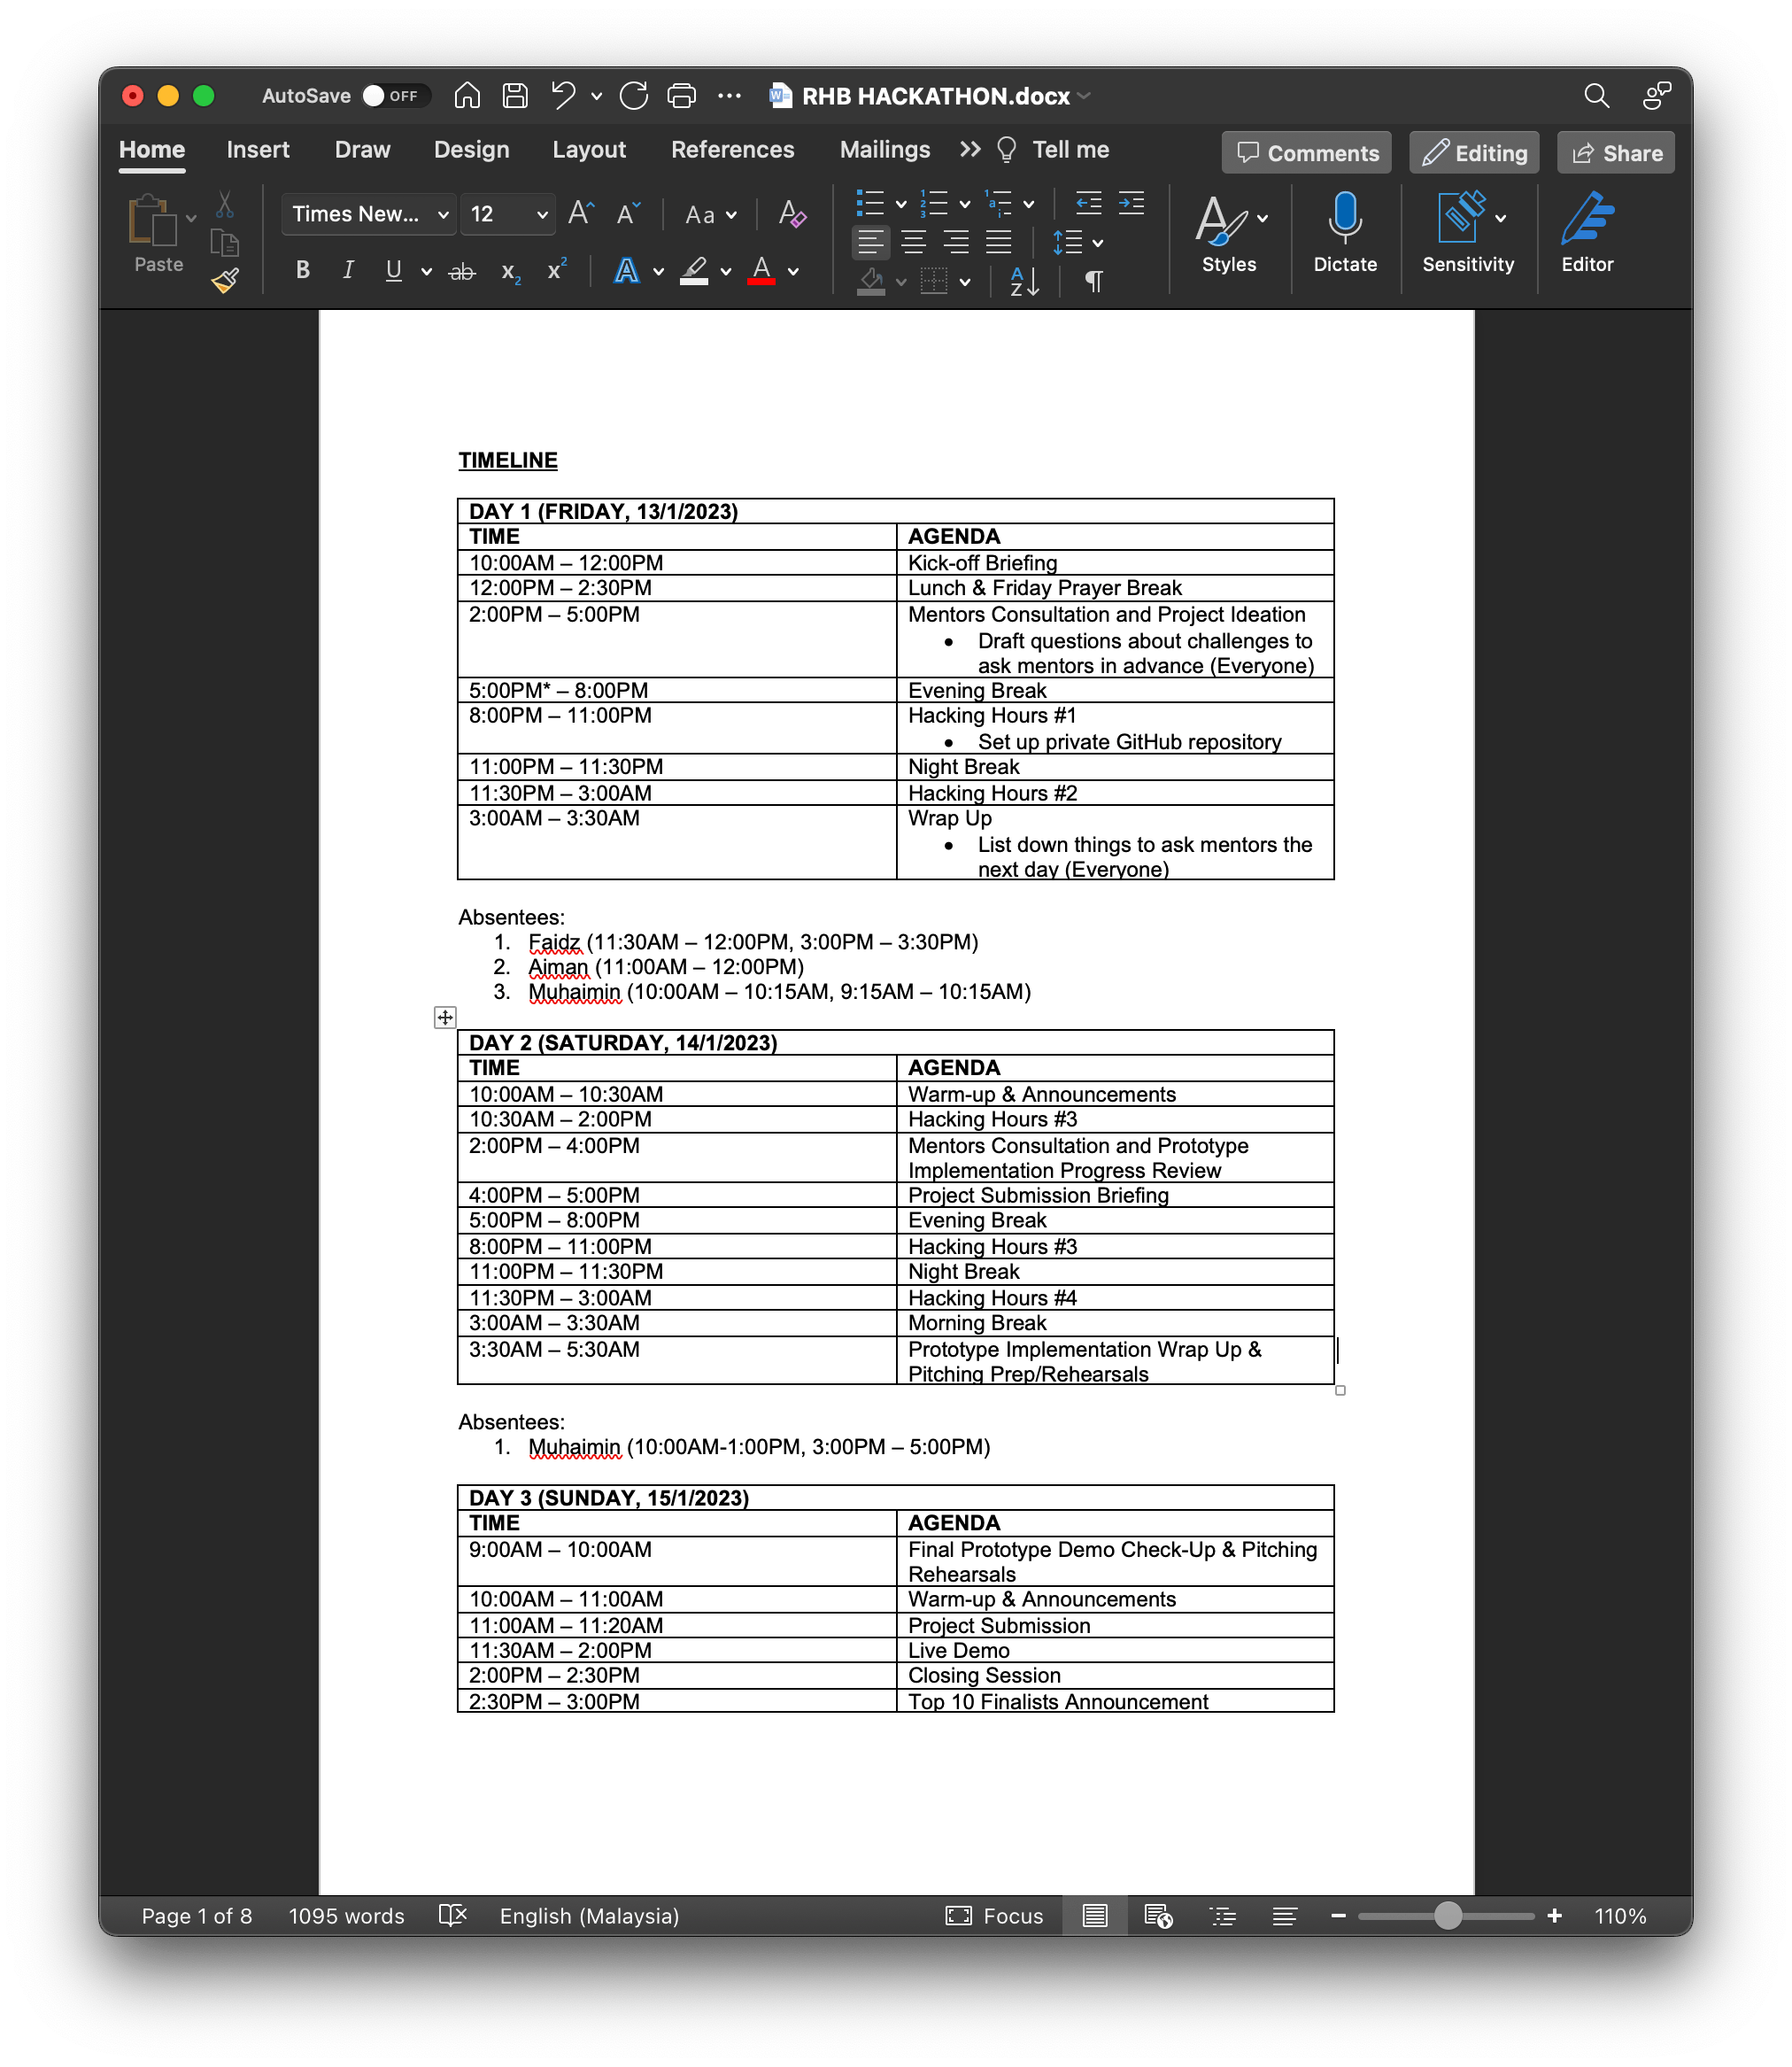
Task: Open the Layout tab
Action: [589, 150]
